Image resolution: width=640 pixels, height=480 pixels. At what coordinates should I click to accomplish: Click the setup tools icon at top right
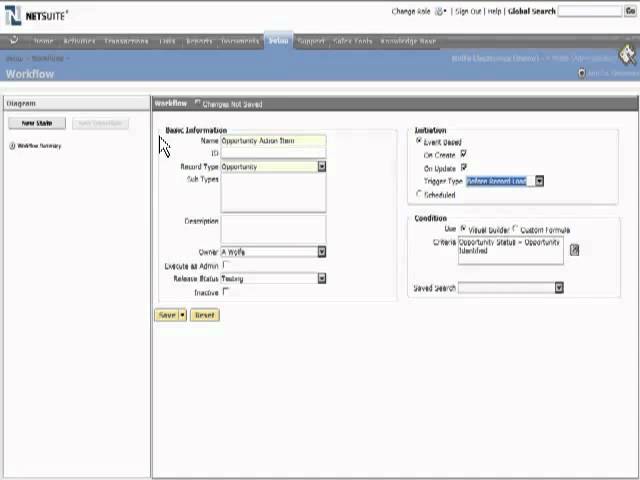click(627, 55)
